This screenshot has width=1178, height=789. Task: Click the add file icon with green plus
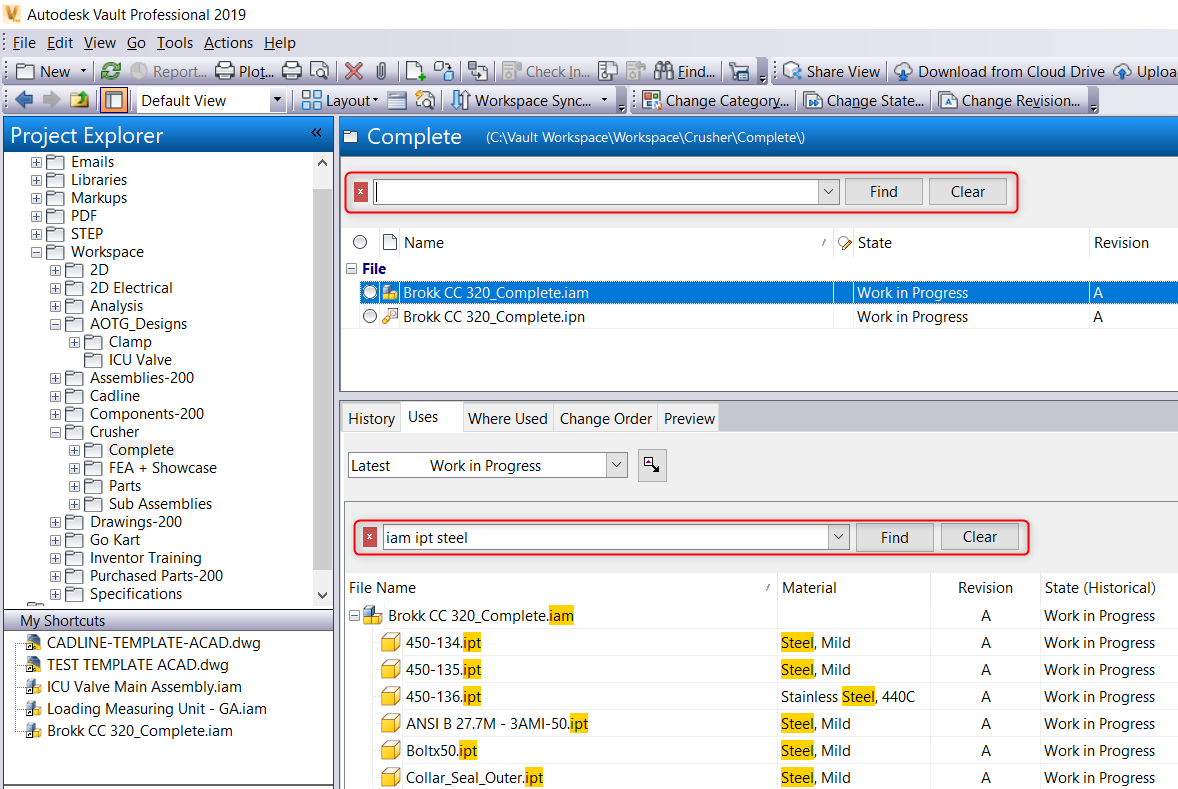[x=415, y=71]
